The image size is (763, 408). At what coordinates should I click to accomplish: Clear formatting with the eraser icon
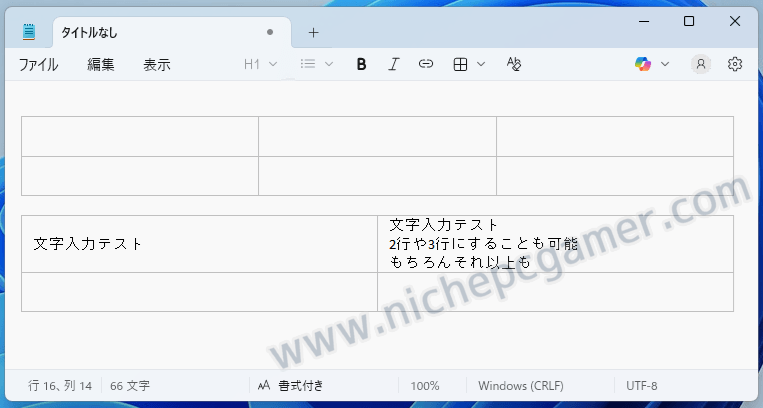click(x=514, y=64)
